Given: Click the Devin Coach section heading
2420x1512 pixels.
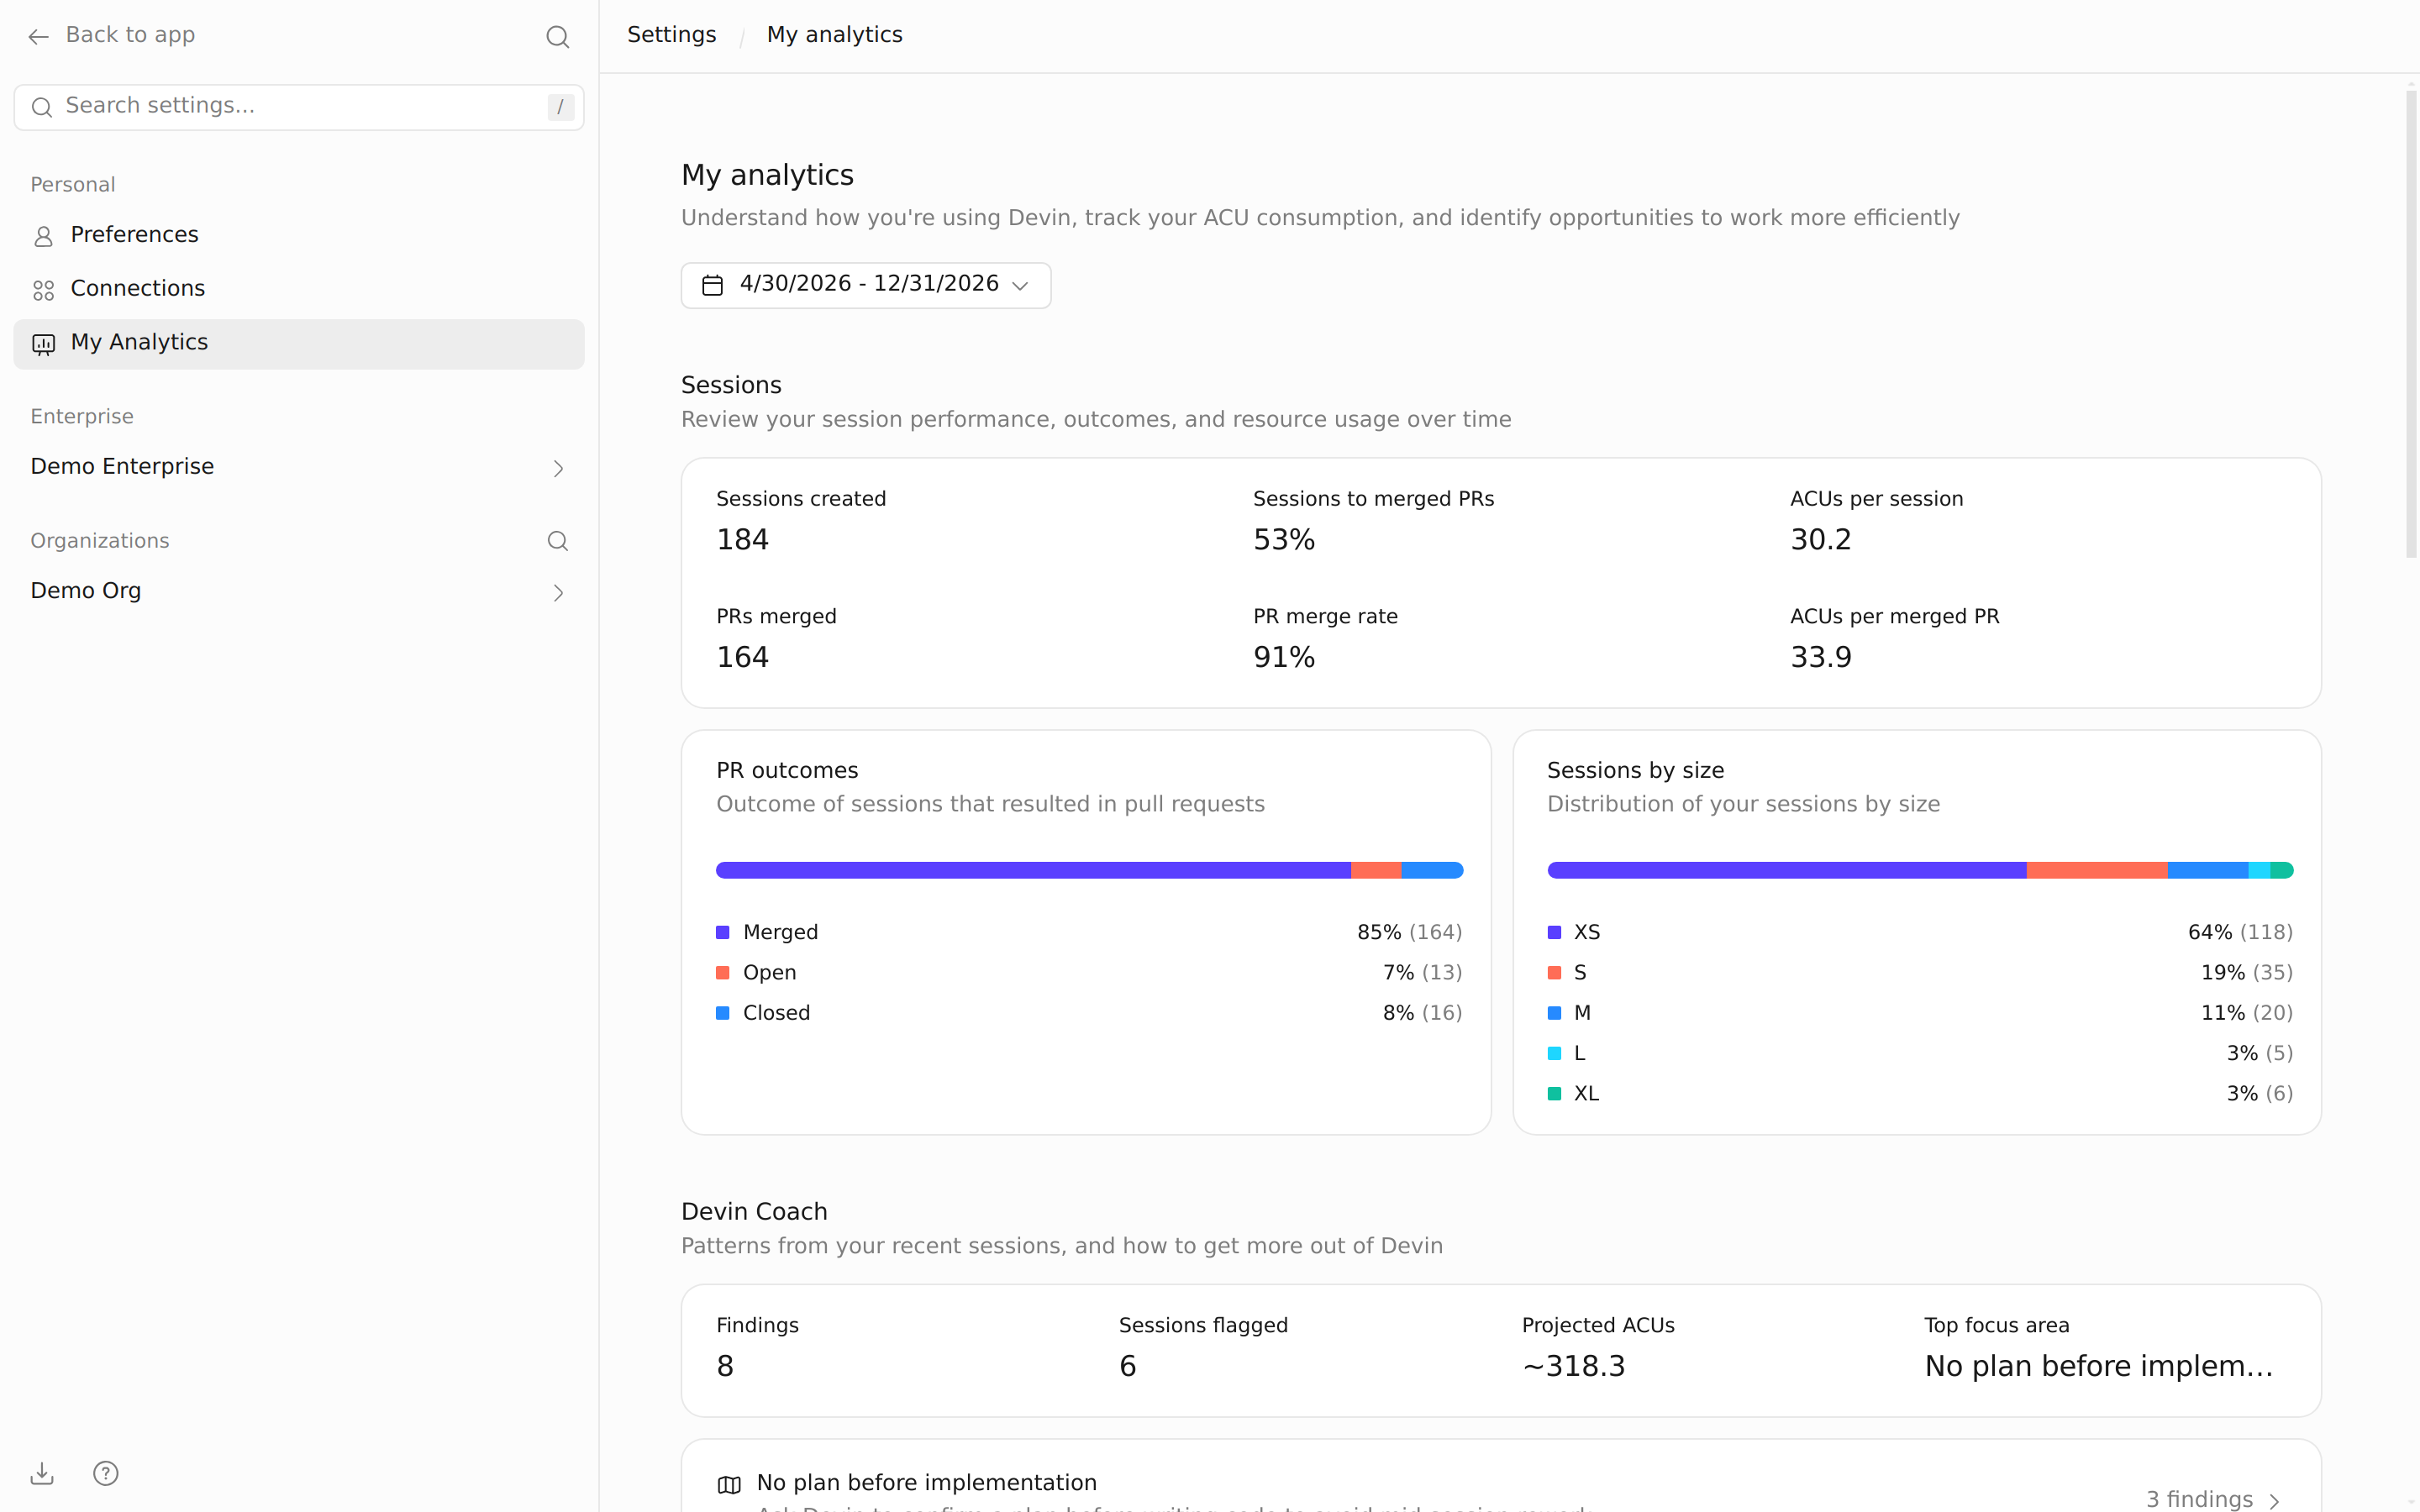Looking at the screenshot, I should click(754, 1211).
